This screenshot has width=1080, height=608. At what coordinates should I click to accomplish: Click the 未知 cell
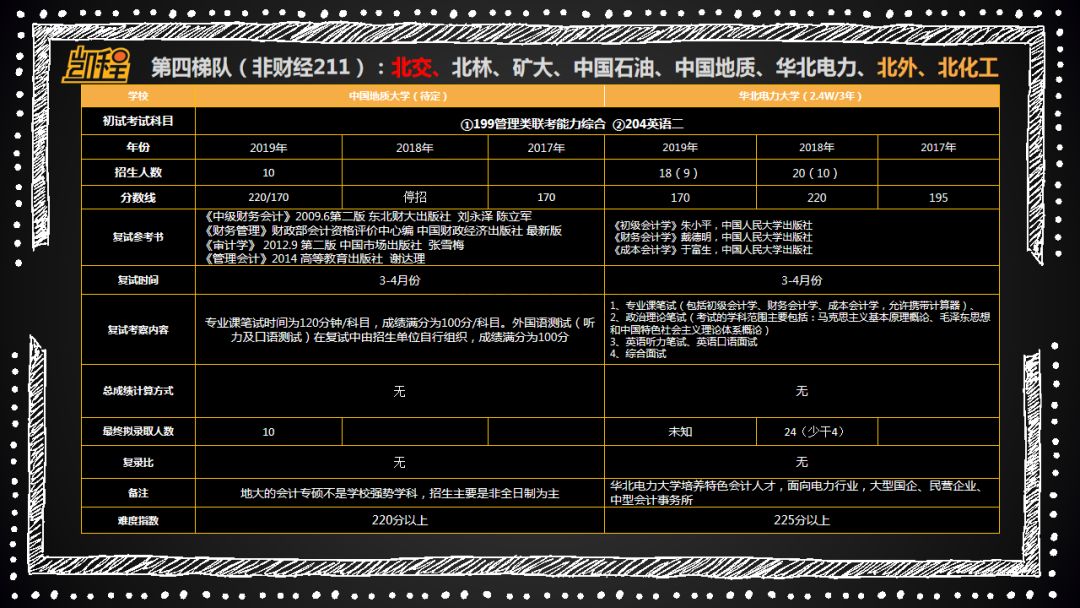[680, 432]
